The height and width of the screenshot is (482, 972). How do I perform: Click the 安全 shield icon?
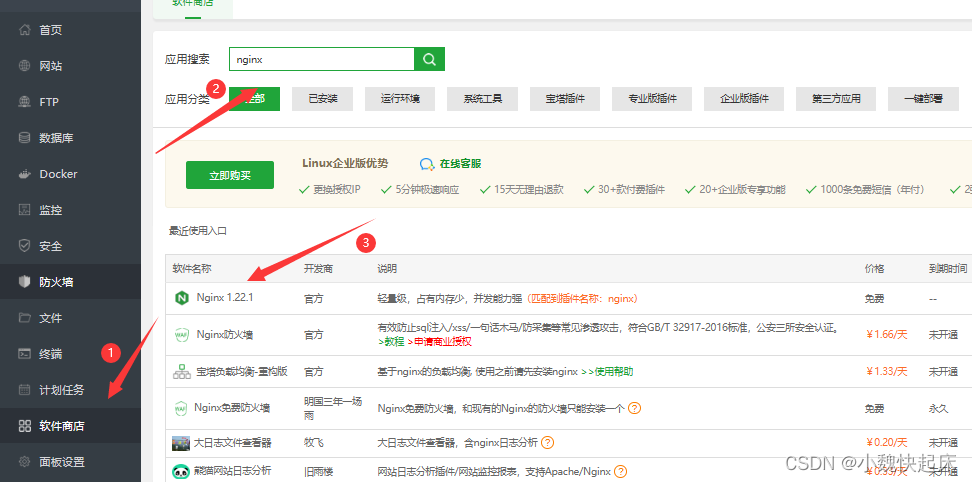pyautogui.click(x=25, y=246)
